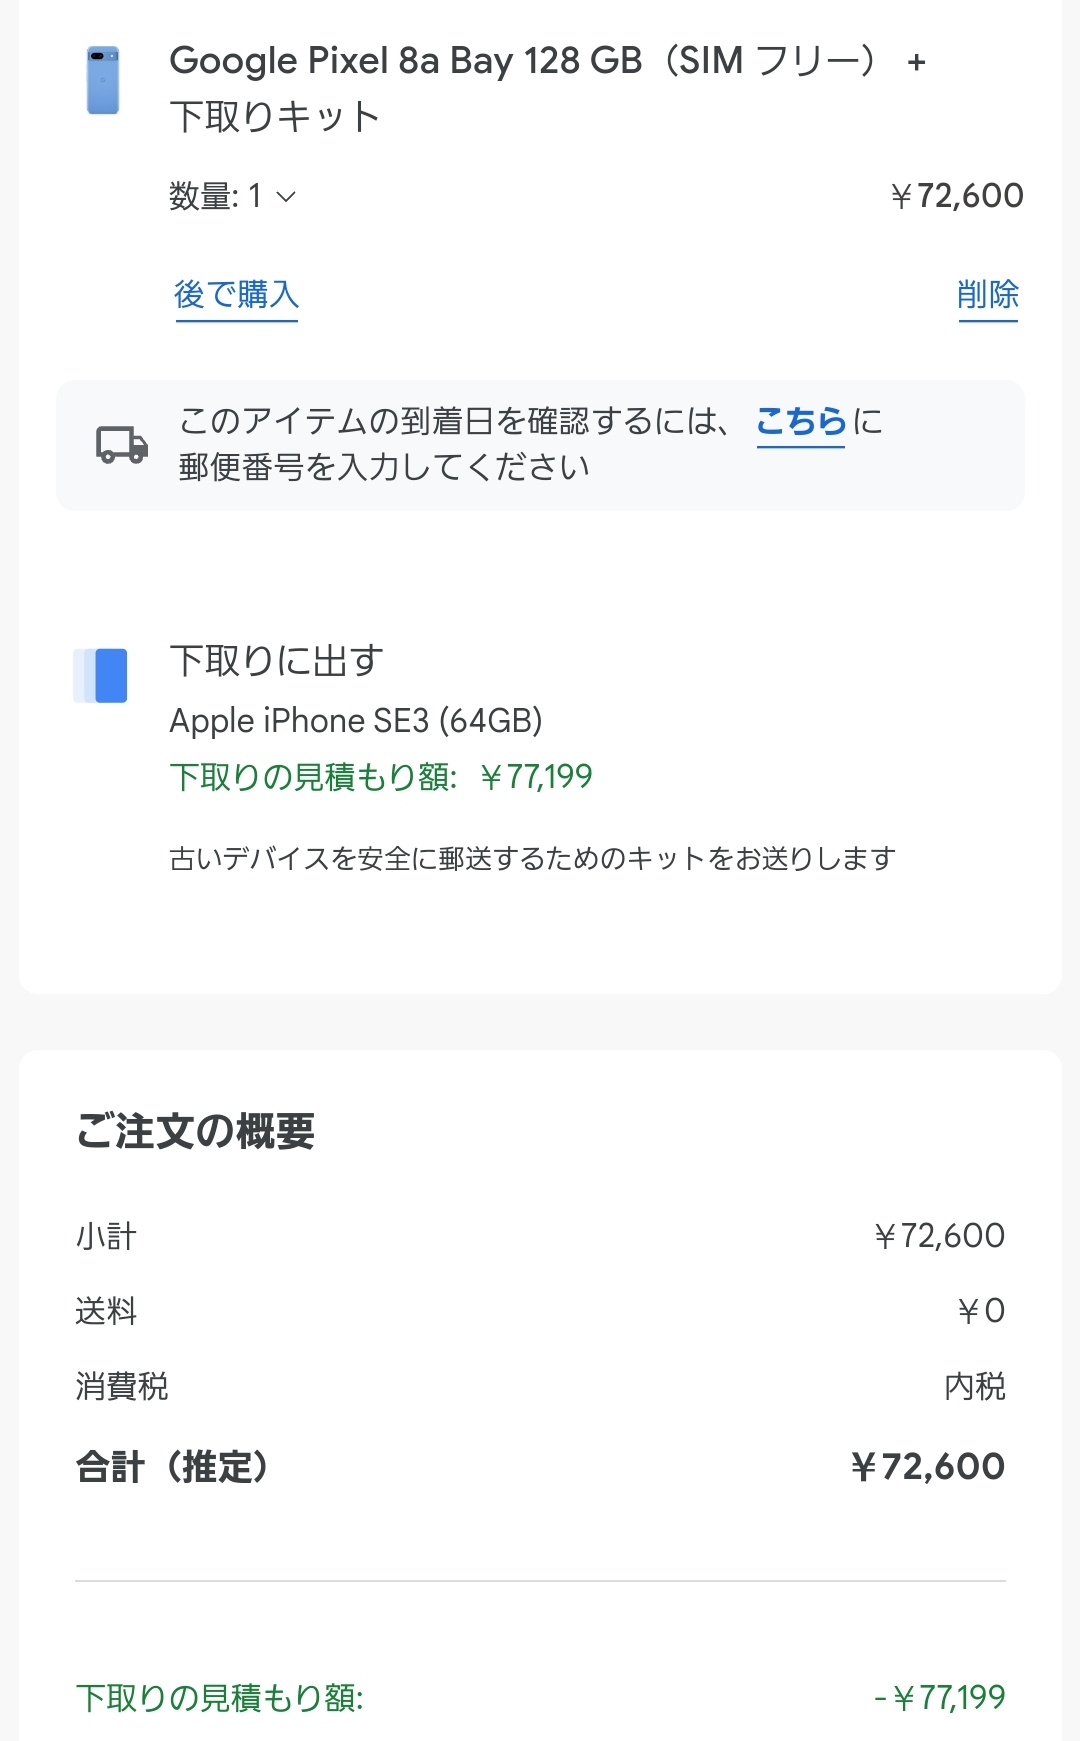
Task: Click the 小計 subtotal amount
Action: click(938, 1236)
